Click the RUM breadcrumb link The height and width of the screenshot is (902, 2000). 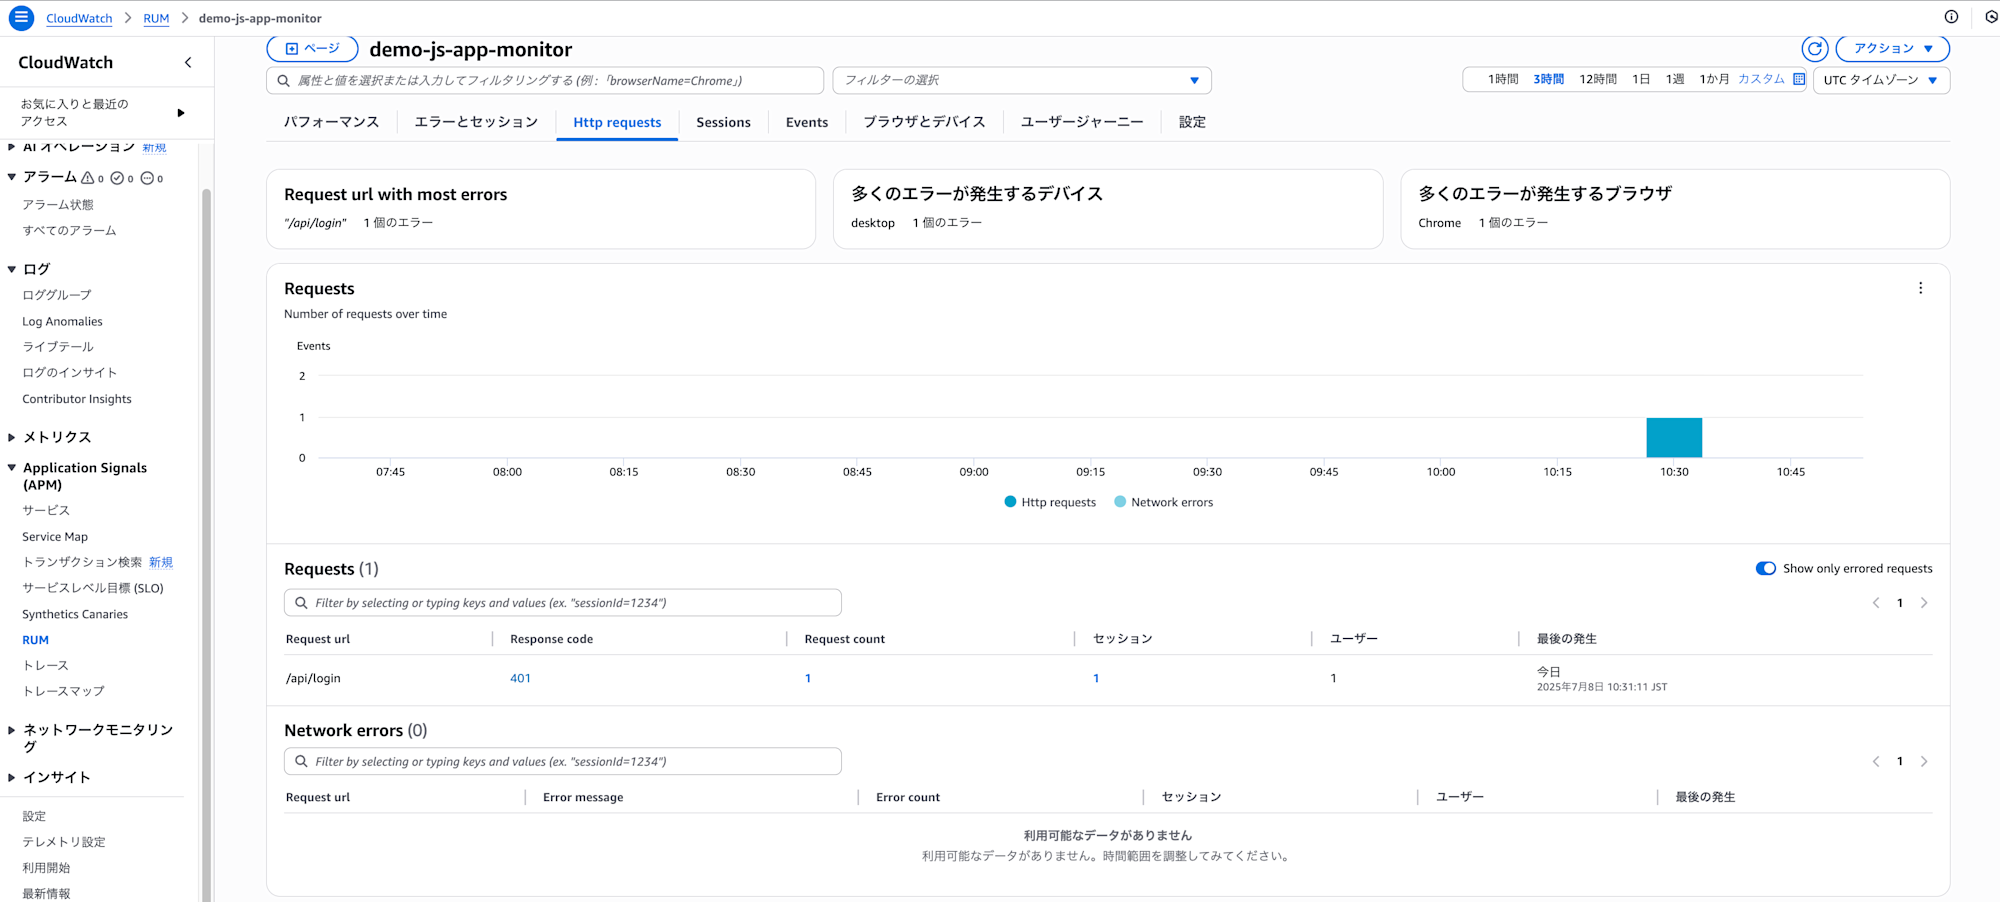click(156, 18)
